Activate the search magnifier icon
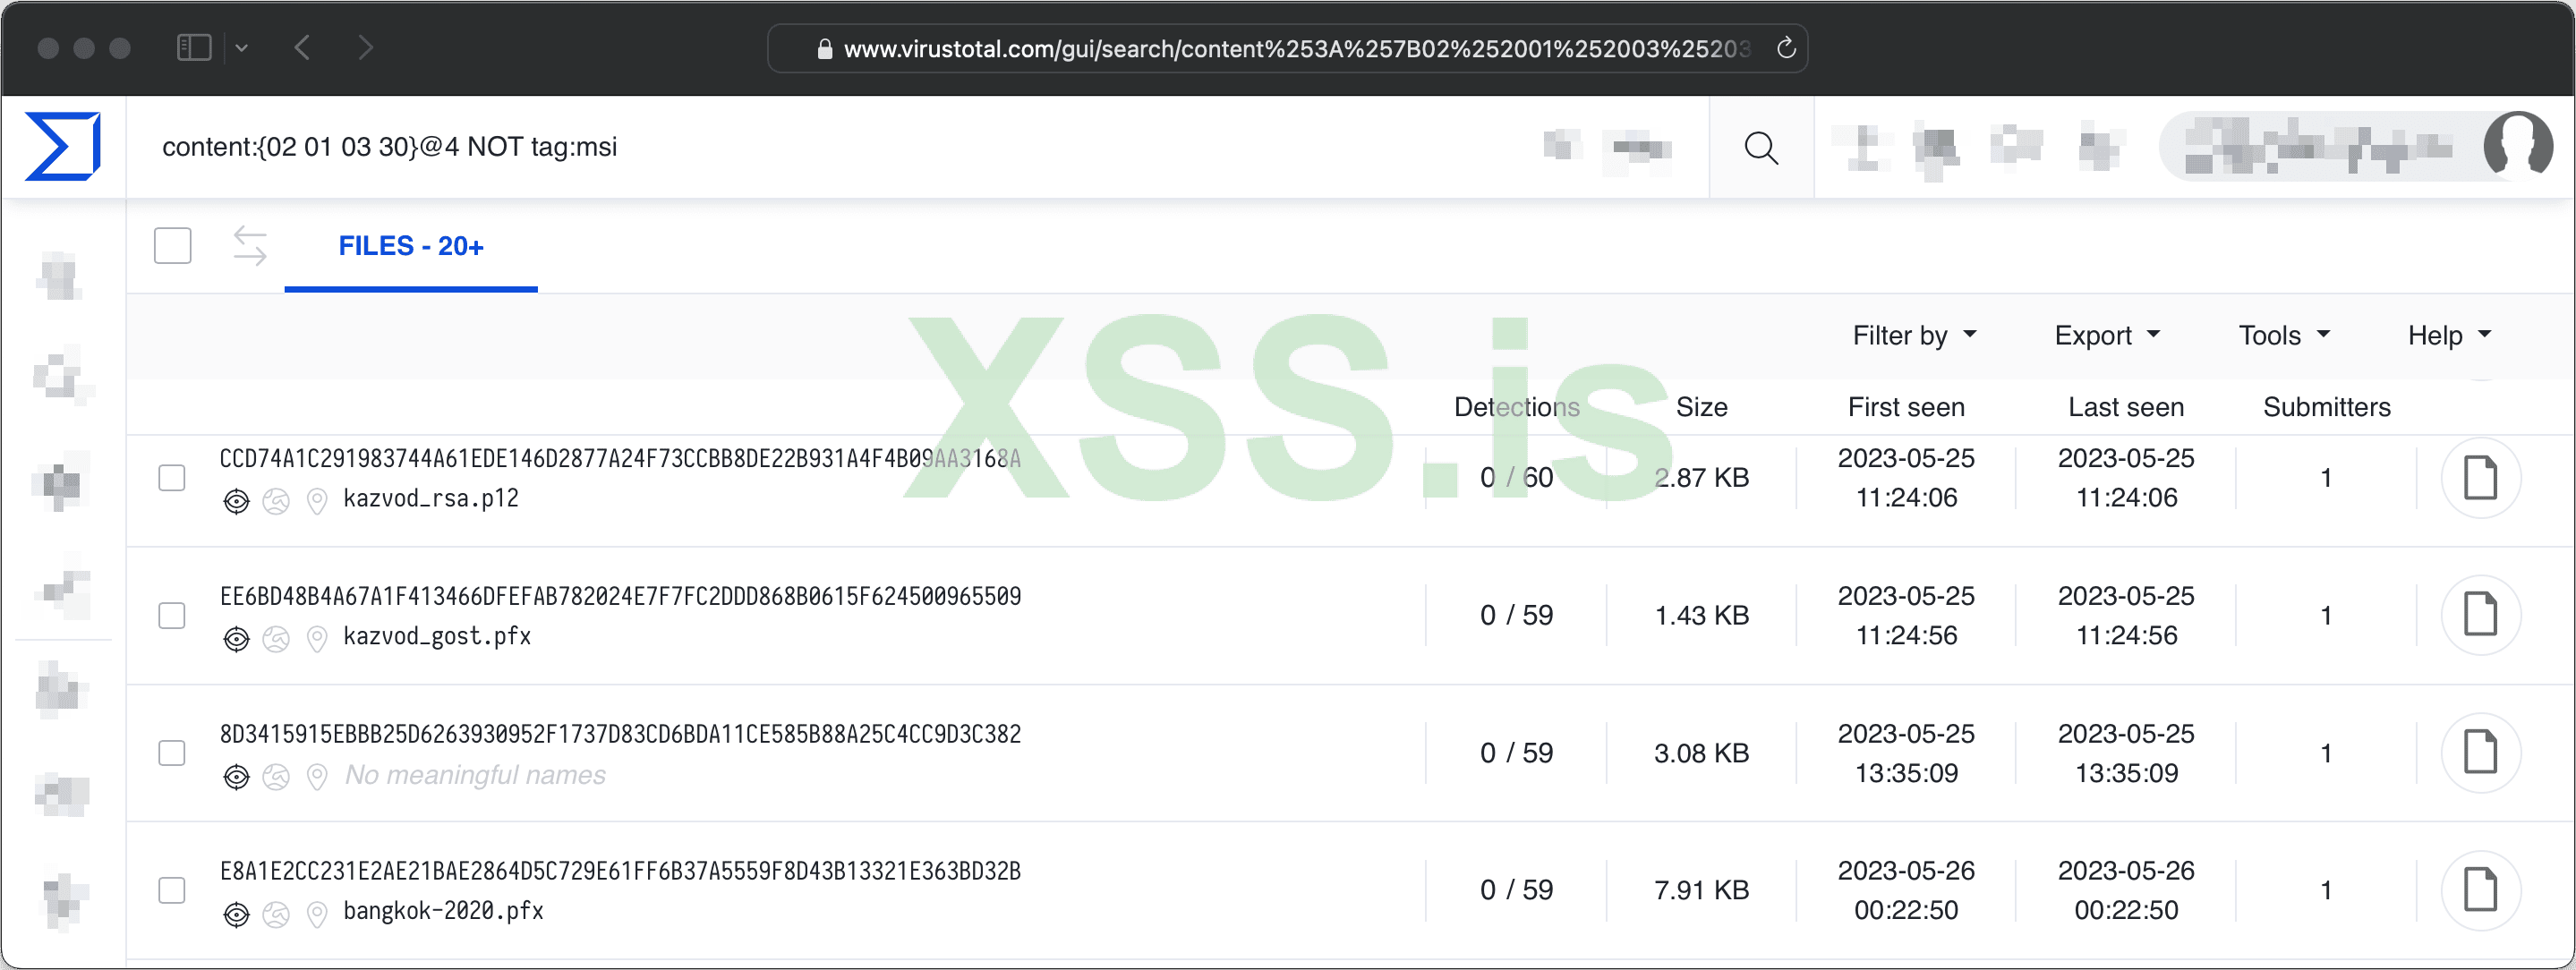This screenshot has height=970, width=2576. 1762,147
